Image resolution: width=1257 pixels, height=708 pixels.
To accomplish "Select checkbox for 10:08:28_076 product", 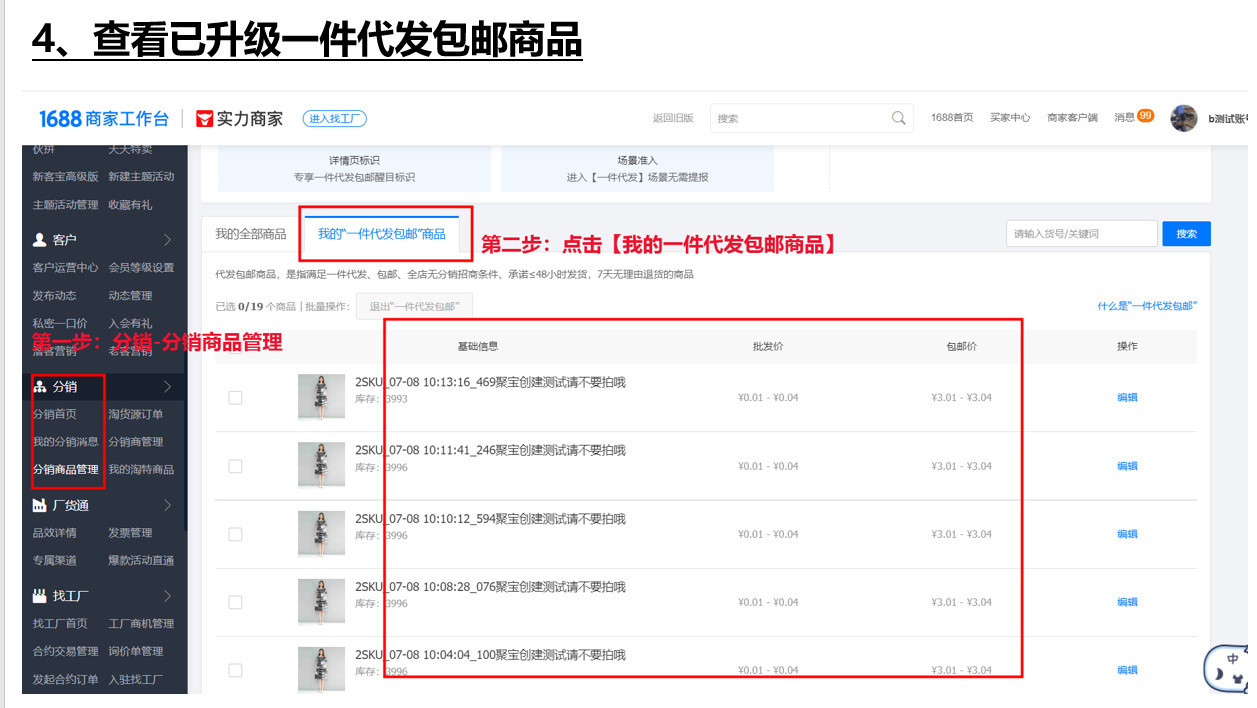I will pyautogui.click(x=235, y=601).
